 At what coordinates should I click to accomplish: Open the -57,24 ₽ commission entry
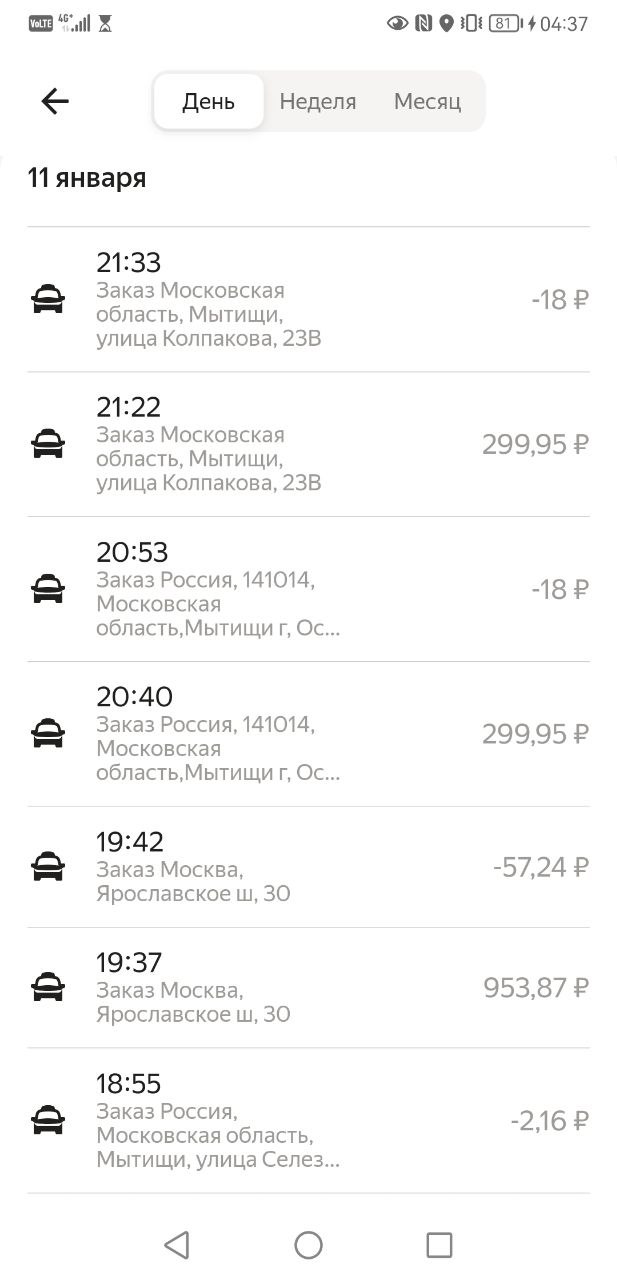coord(540,867)
